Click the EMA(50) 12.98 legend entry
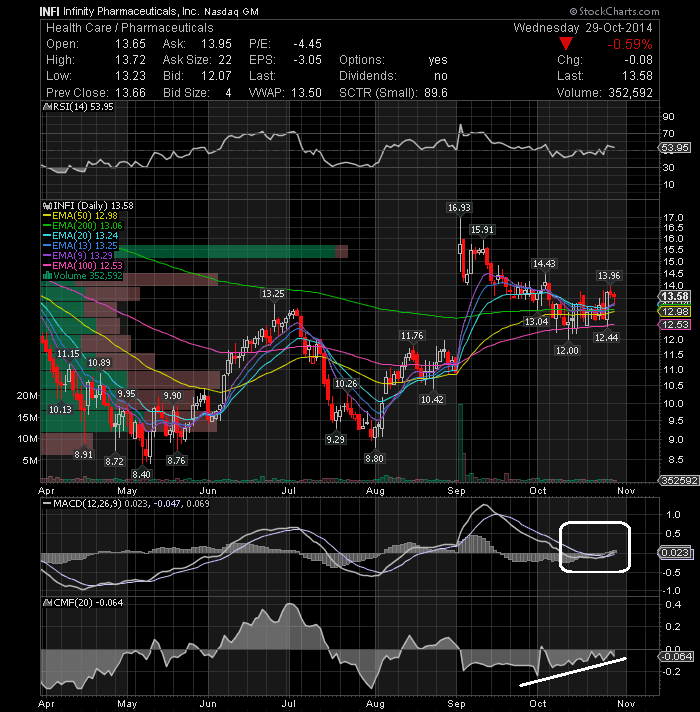Screen dimensions: 700x712 point(80,216)
